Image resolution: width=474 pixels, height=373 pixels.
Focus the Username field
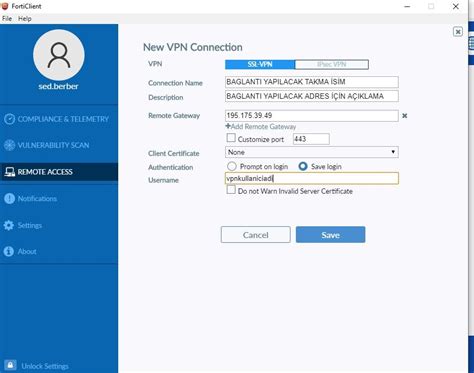click(312, 178)
